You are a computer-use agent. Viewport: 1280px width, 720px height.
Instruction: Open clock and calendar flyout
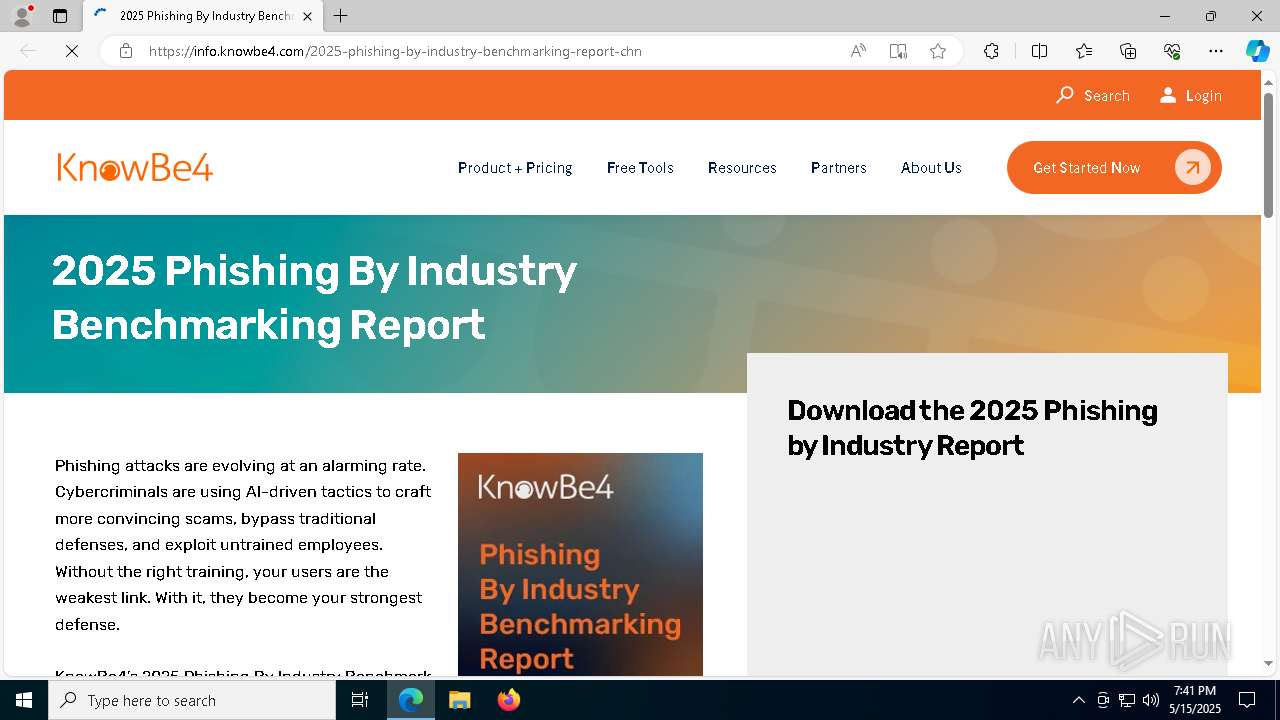coord(1195,700)
